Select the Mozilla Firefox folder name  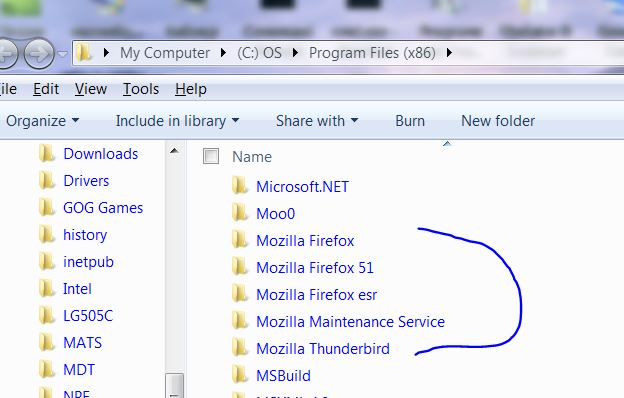click(305, 241)
